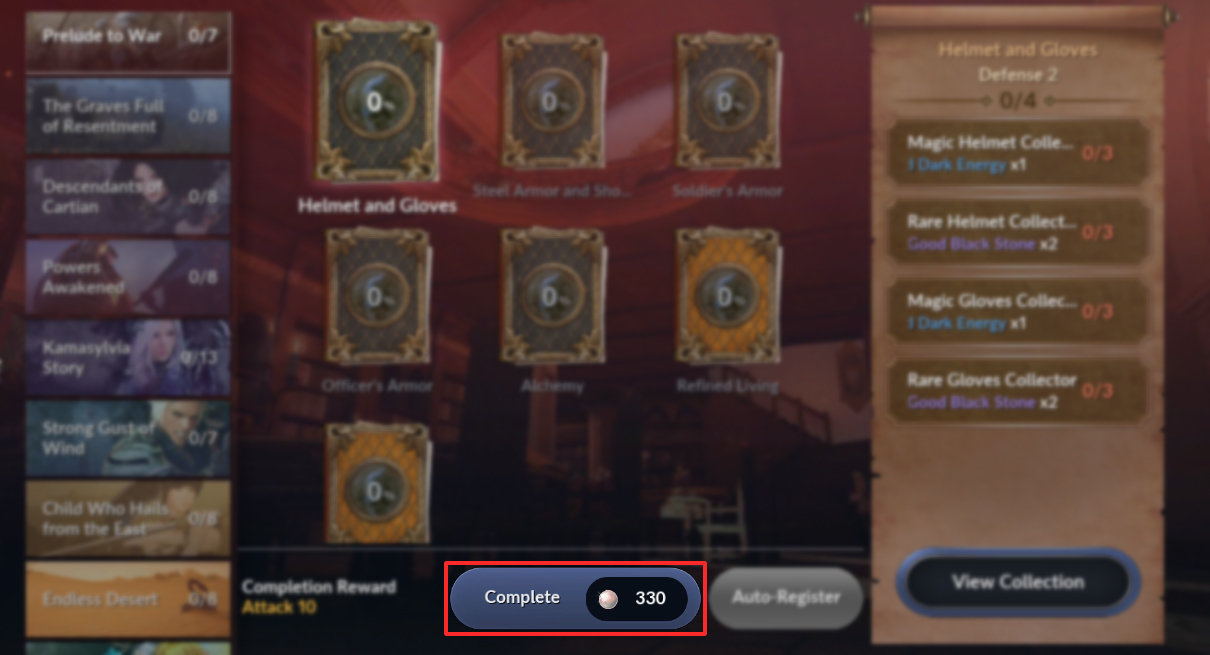
Task: Go to Powers Awakened chapter
Action: point(128,277)
